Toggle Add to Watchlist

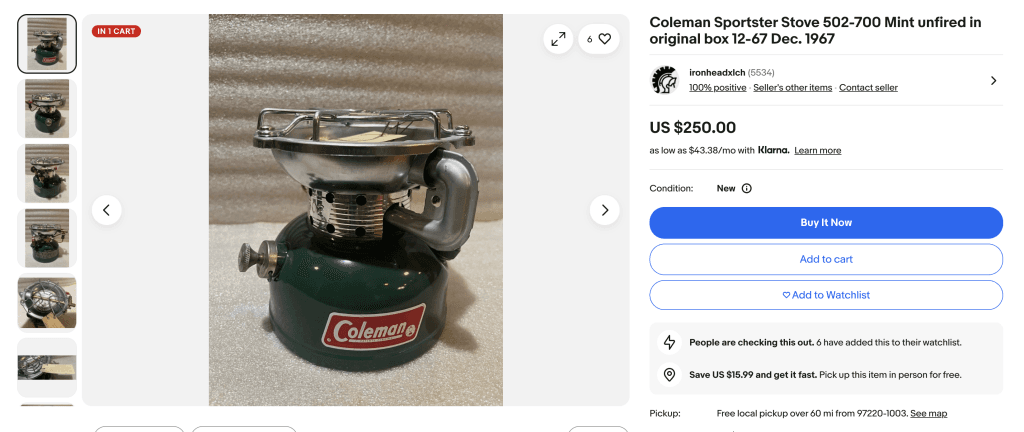tap(826, 295)
